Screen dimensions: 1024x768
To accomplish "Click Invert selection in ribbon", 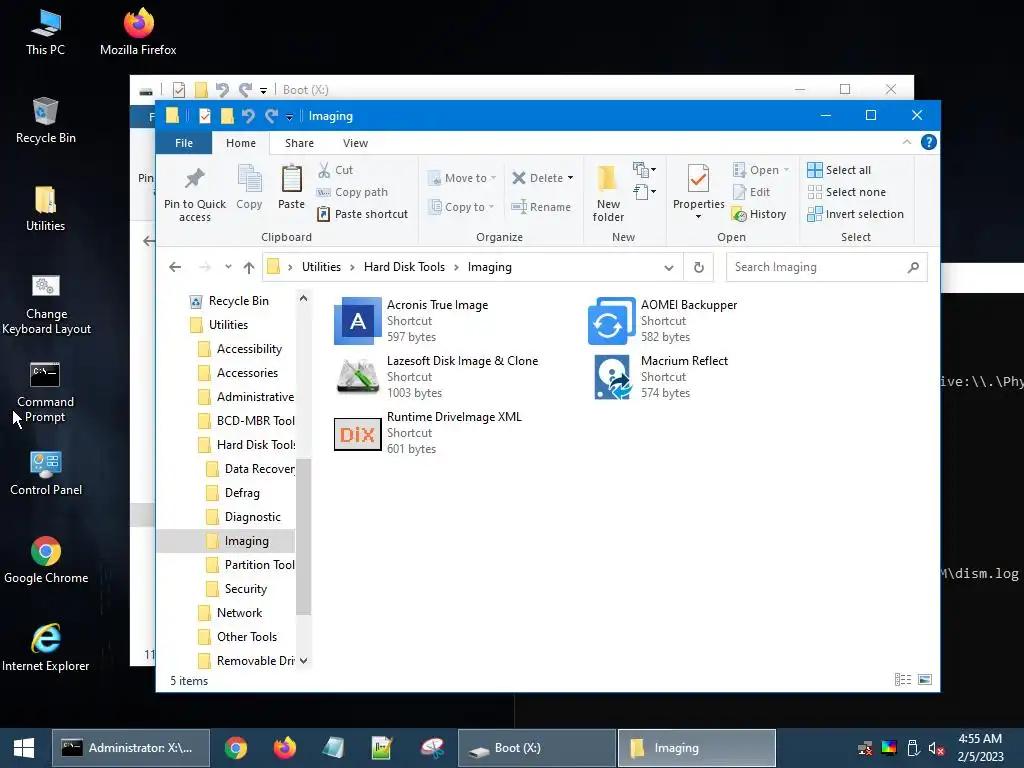I will (x=856, y=214).
